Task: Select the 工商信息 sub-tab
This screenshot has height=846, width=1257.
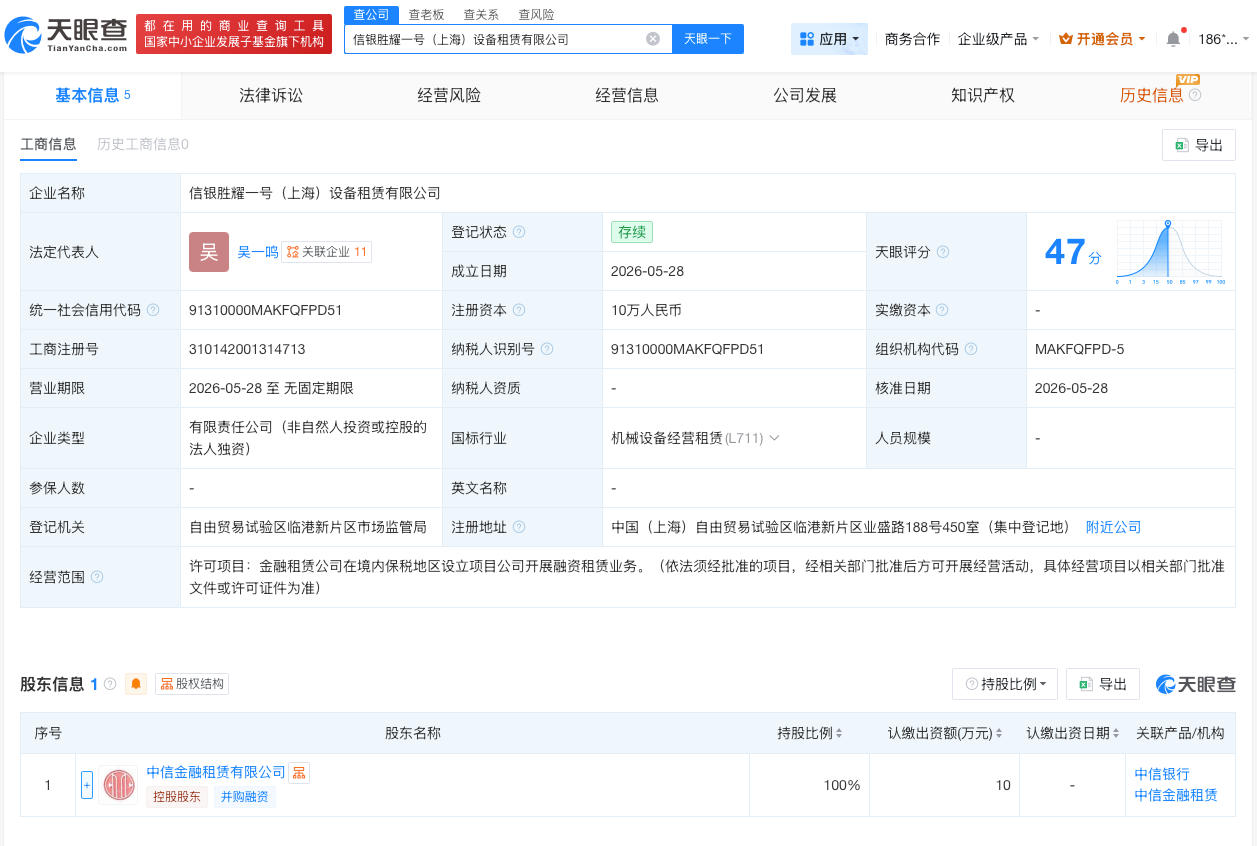Action: (x=48, y=144)
